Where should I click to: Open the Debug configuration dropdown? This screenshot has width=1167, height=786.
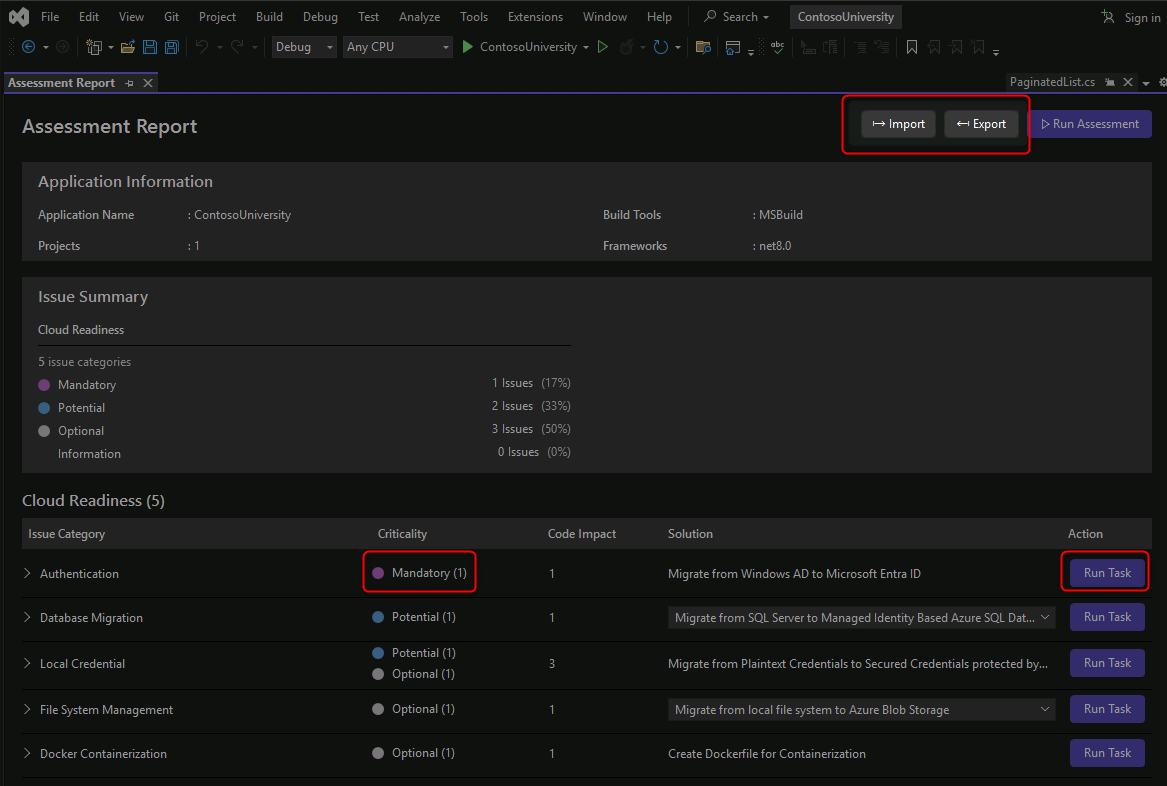click(304, 47)
